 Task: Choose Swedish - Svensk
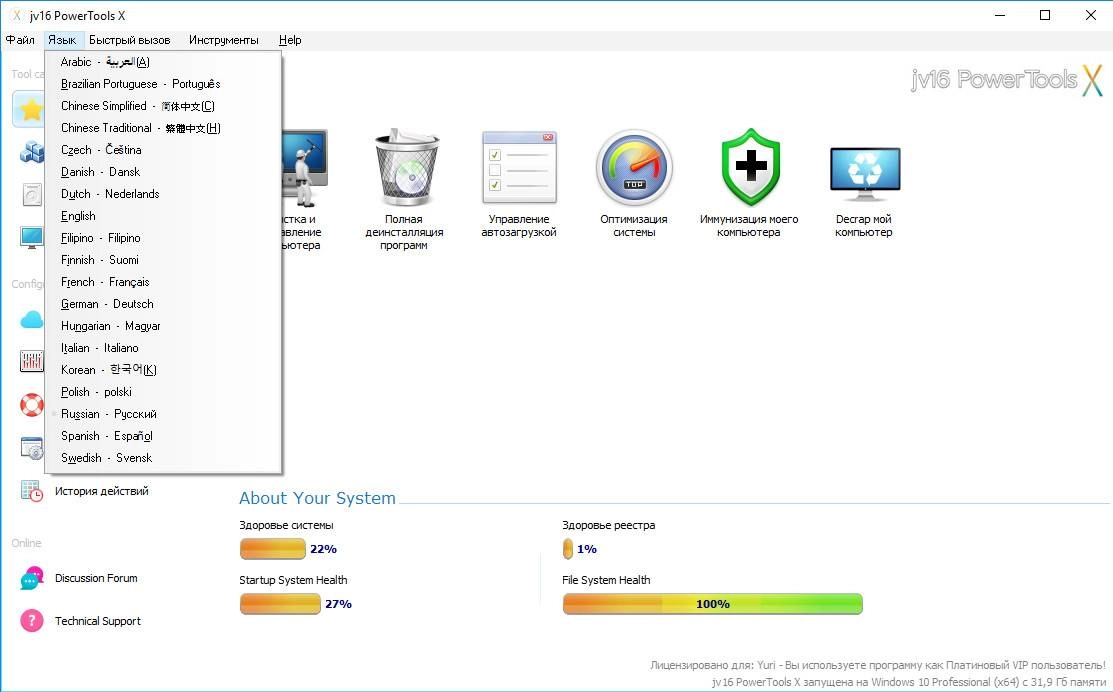(163, 458)
